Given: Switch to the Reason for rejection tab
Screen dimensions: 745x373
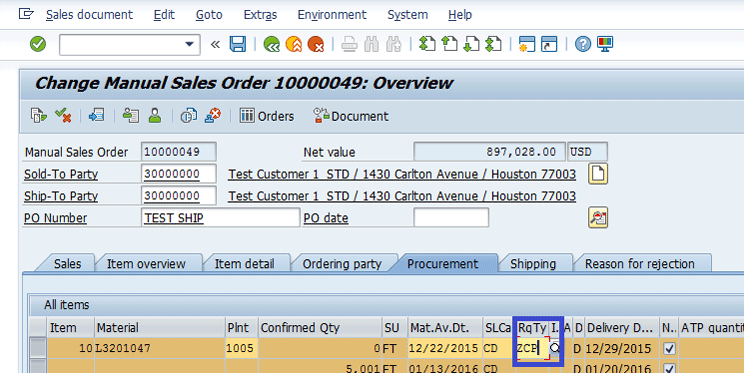Looking at the screenshot, I should tap(640, 264).
